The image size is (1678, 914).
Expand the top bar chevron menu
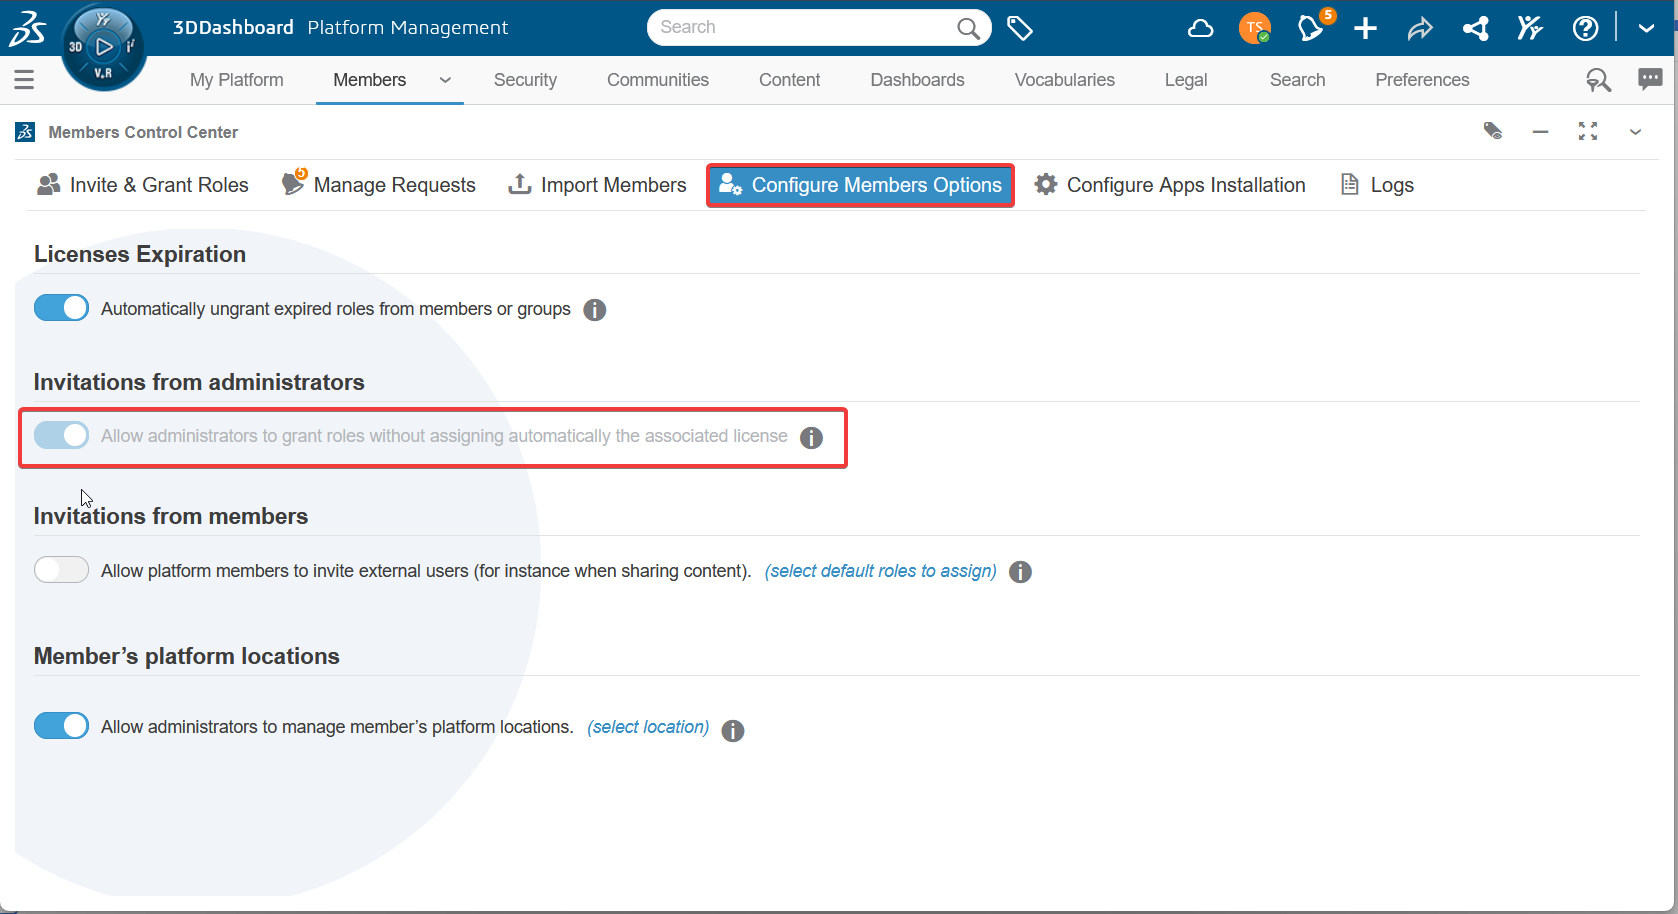[x=1646, y=28]
